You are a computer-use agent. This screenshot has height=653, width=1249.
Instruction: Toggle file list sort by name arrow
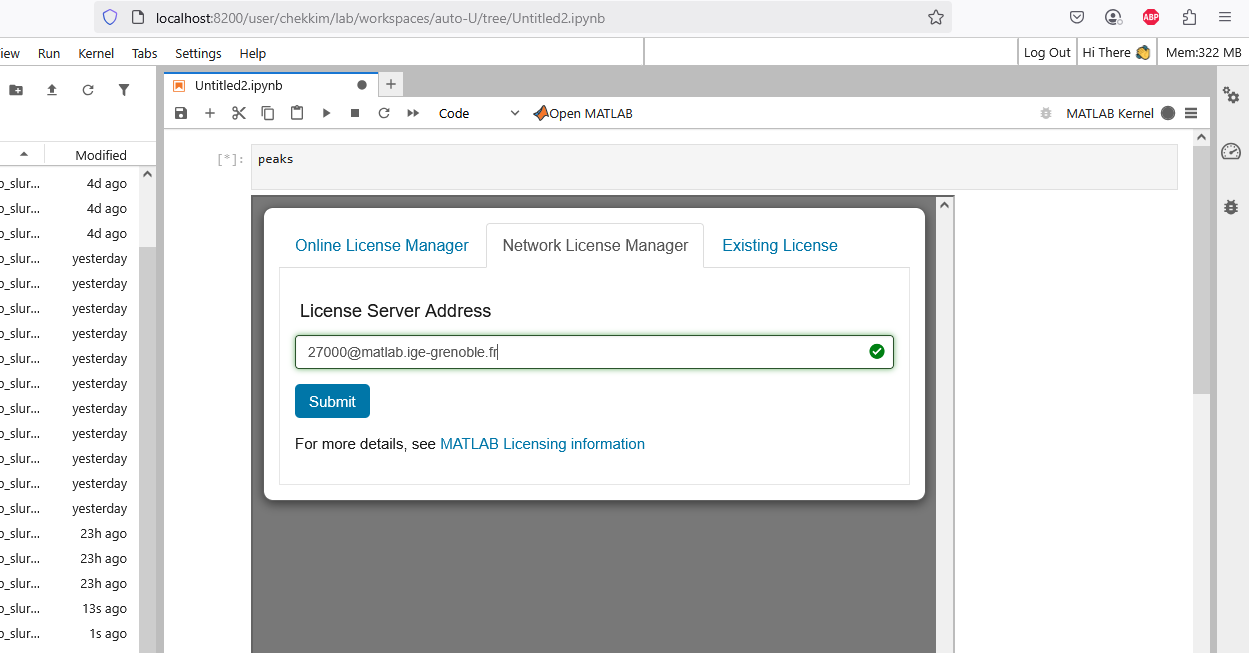24,154
